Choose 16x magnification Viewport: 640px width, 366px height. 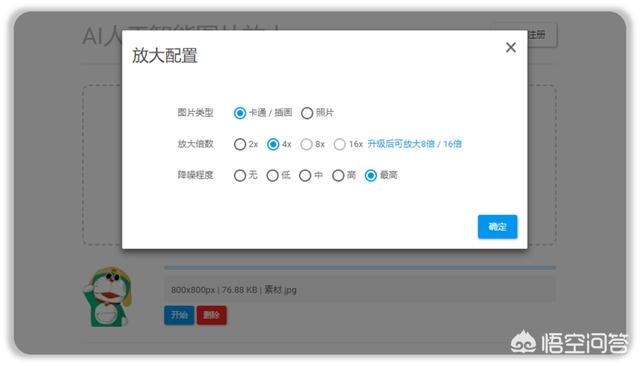tap(340, 144)
